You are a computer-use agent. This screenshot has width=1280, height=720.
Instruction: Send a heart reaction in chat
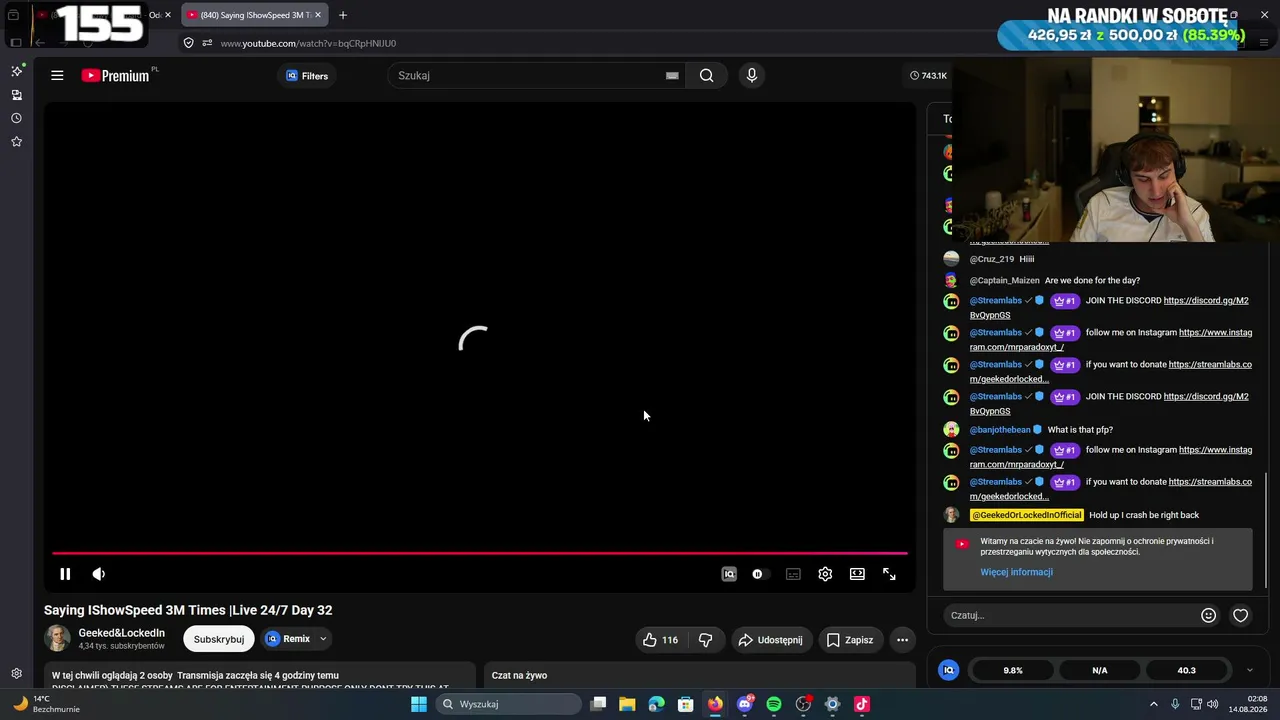[1240, 615]
